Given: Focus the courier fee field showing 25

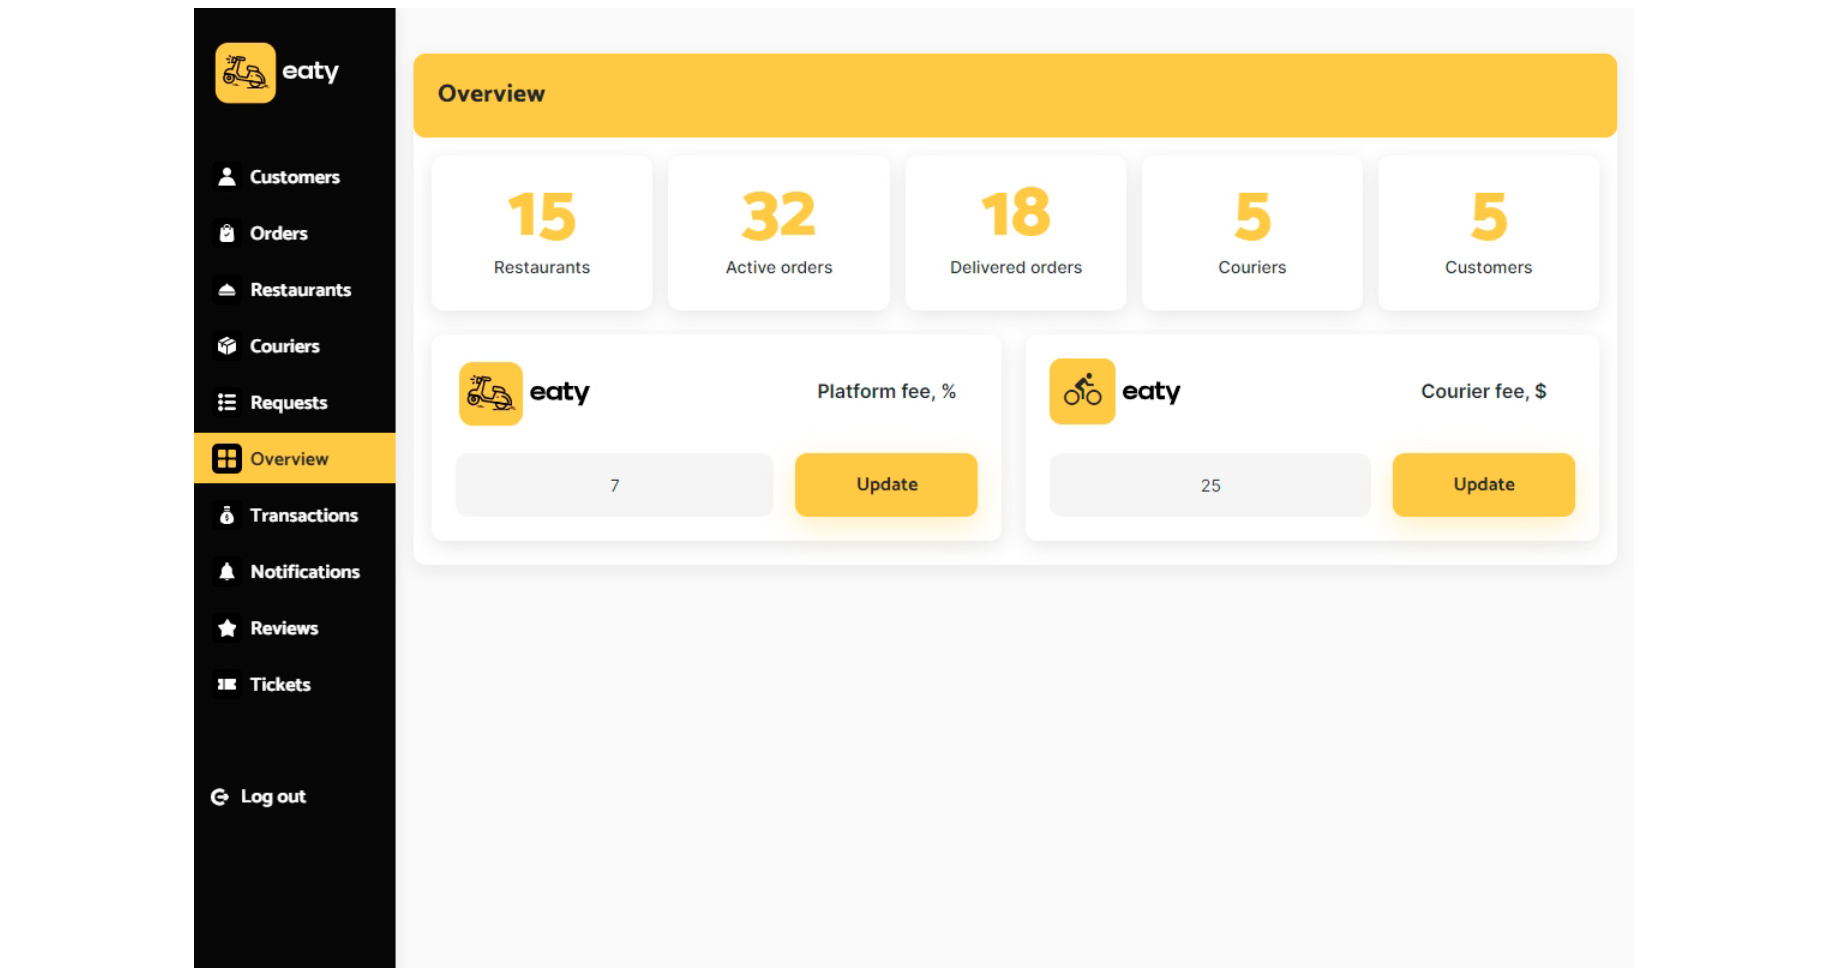Looking at the screenshot, I should 1210,485.
